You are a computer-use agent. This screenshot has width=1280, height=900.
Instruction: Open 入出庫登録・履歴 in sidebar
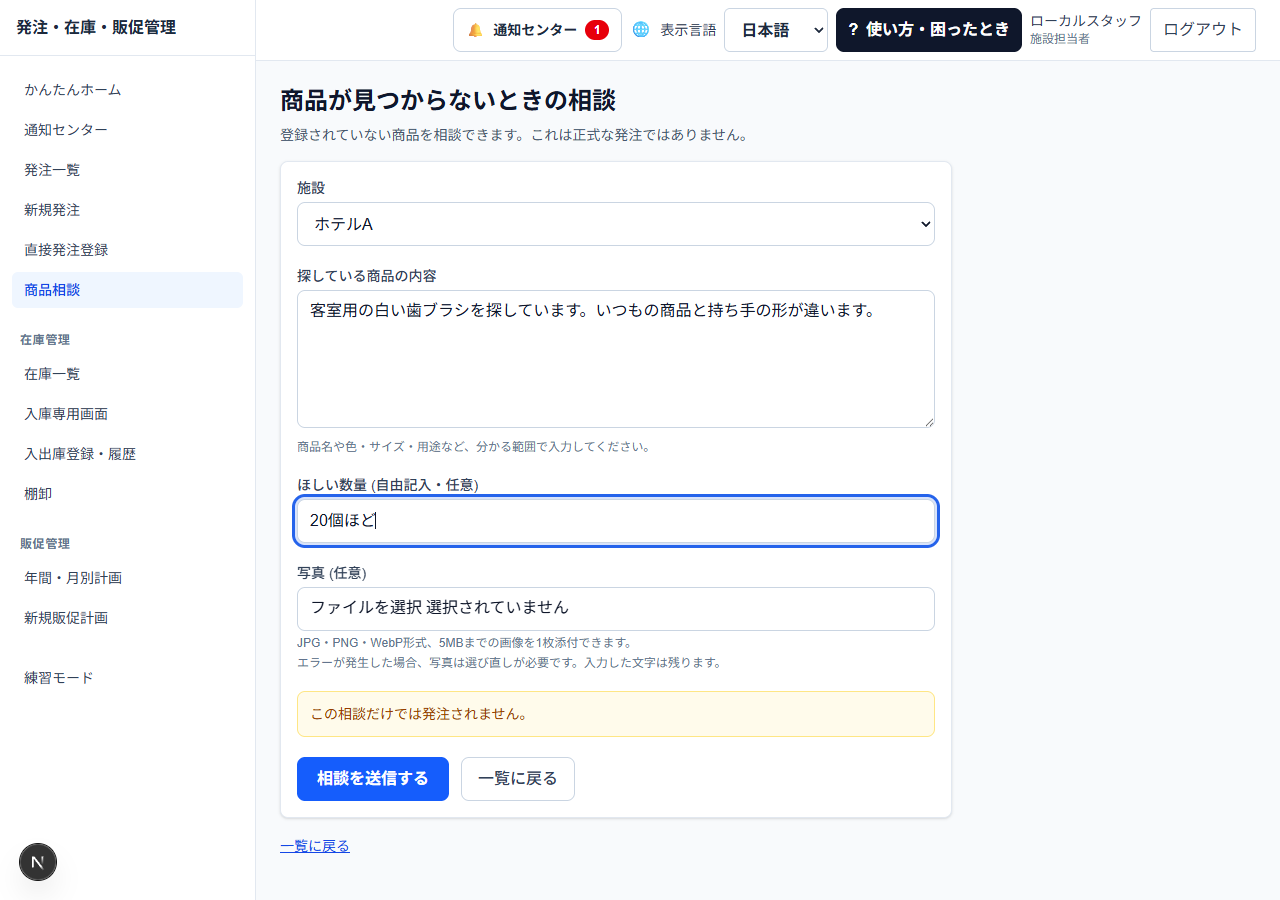click(x=127, y=454)
